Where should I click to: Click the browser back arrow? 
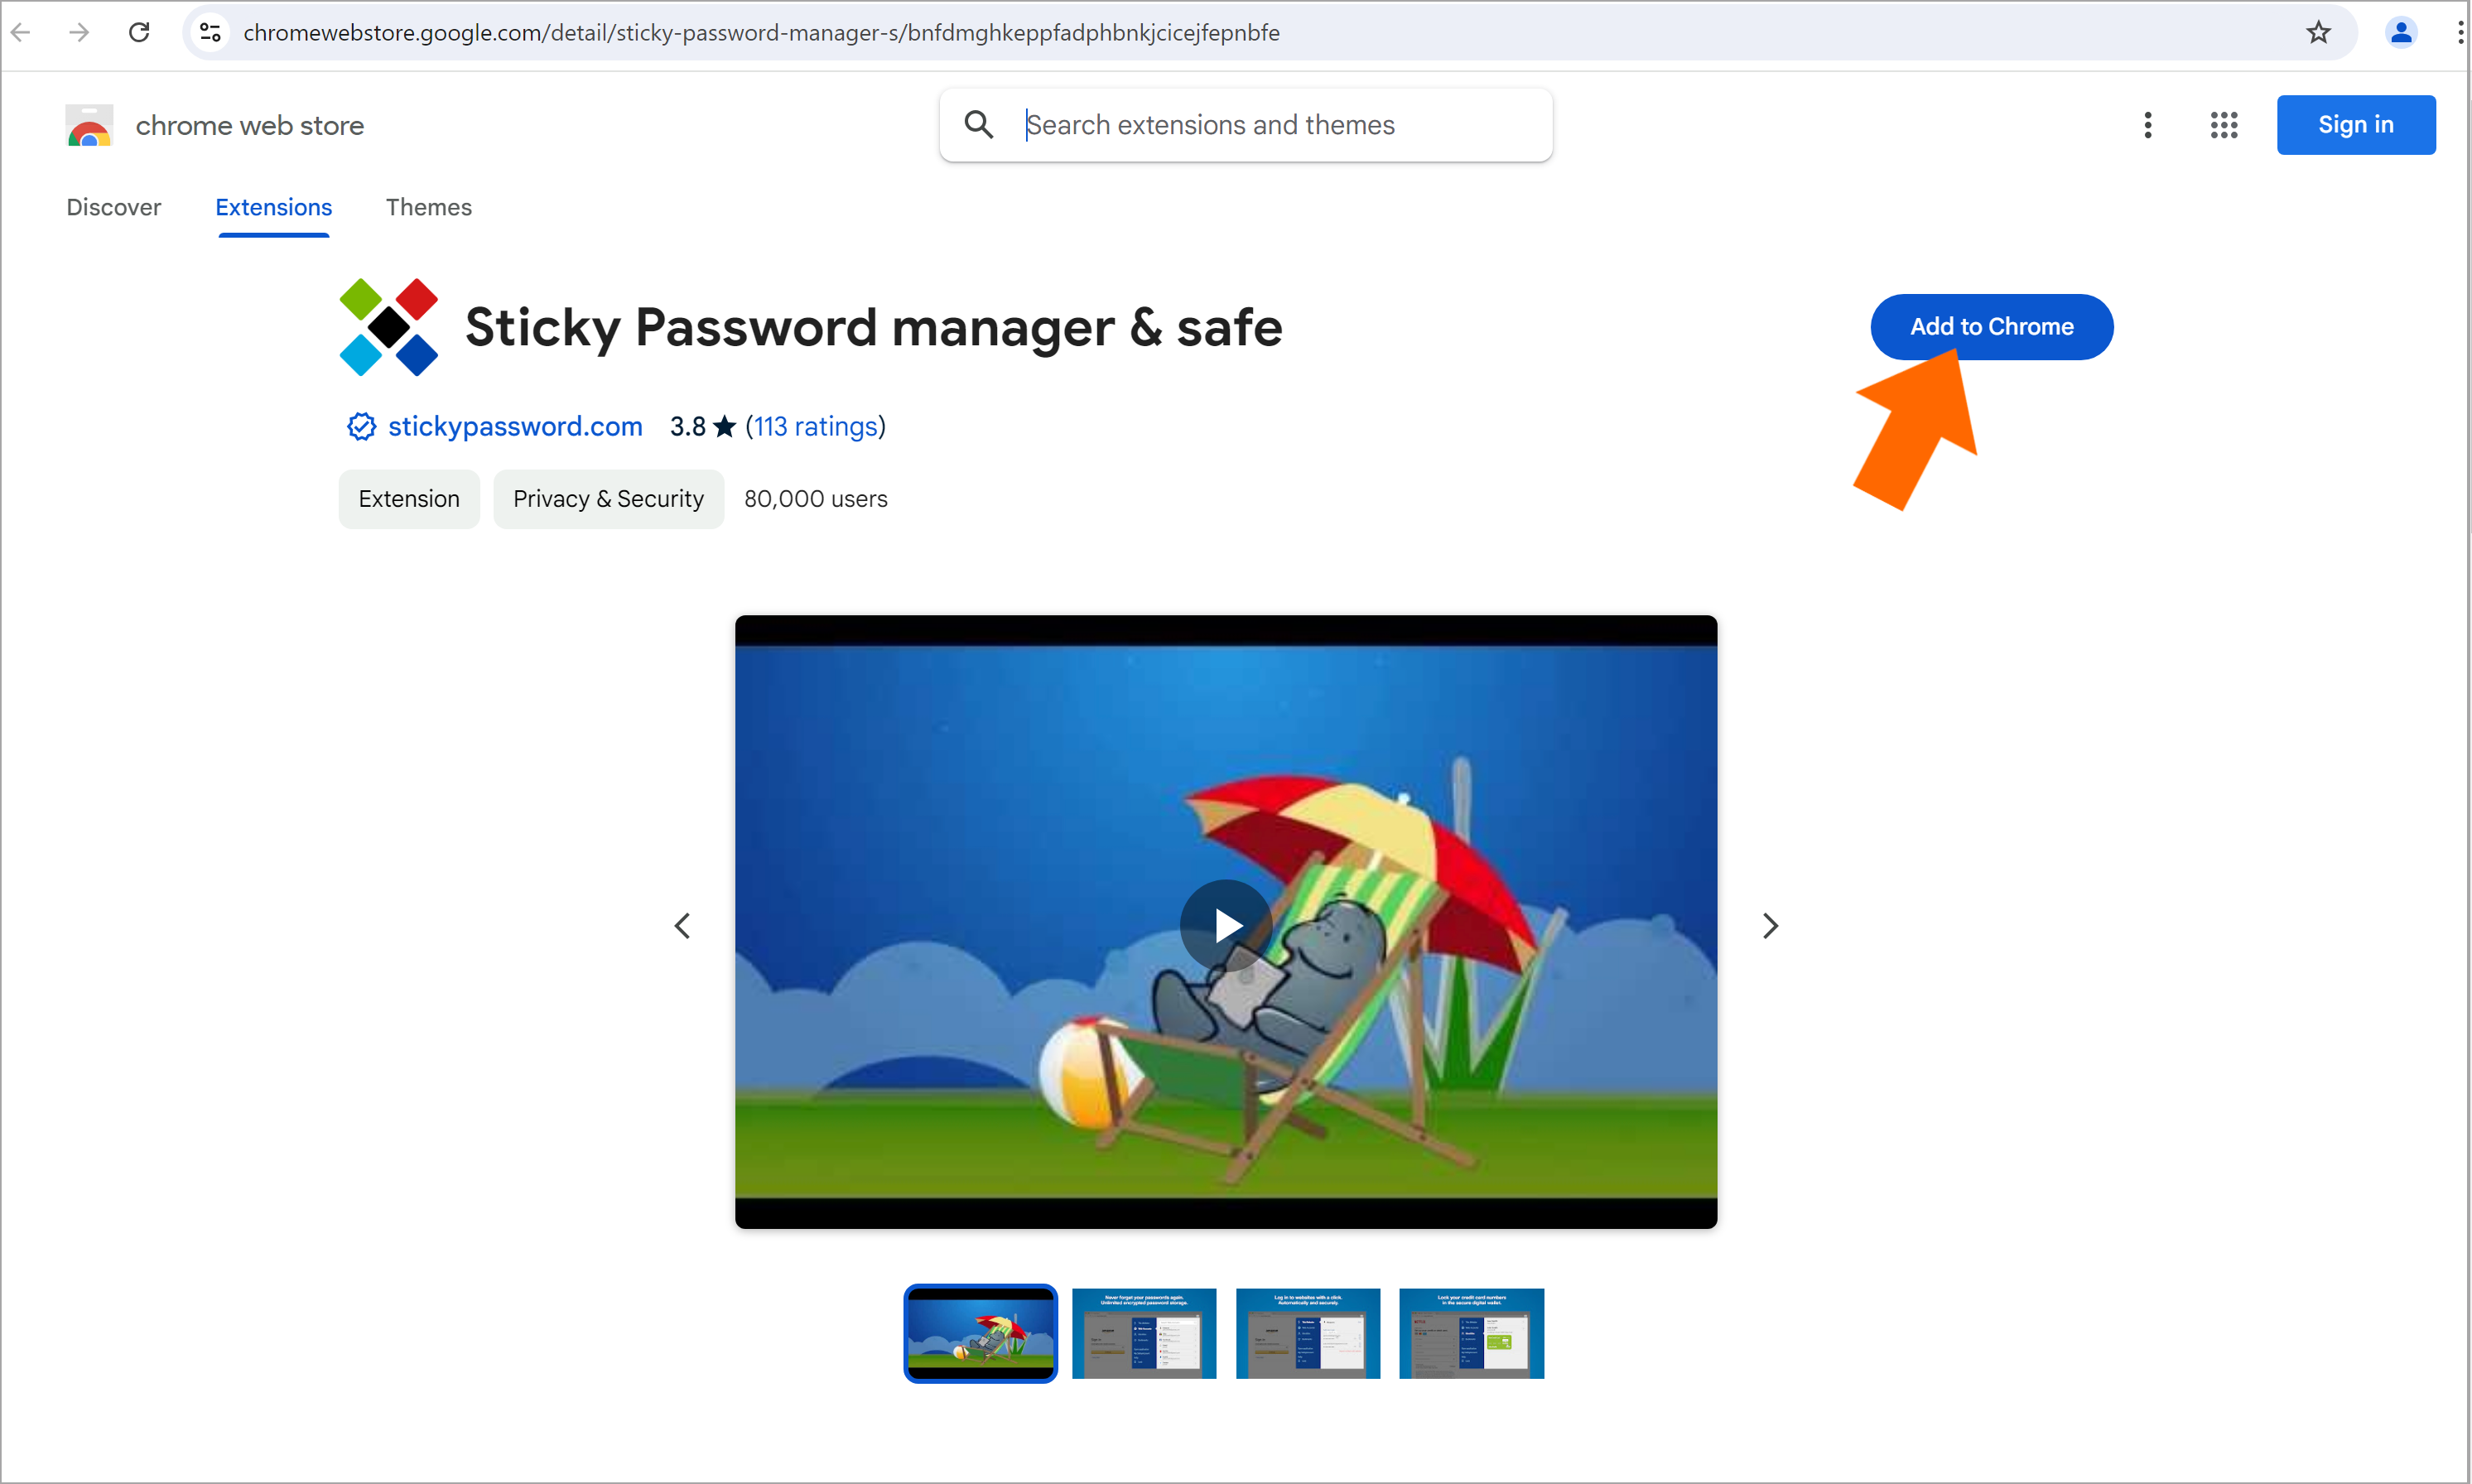(x=21, y=33)
